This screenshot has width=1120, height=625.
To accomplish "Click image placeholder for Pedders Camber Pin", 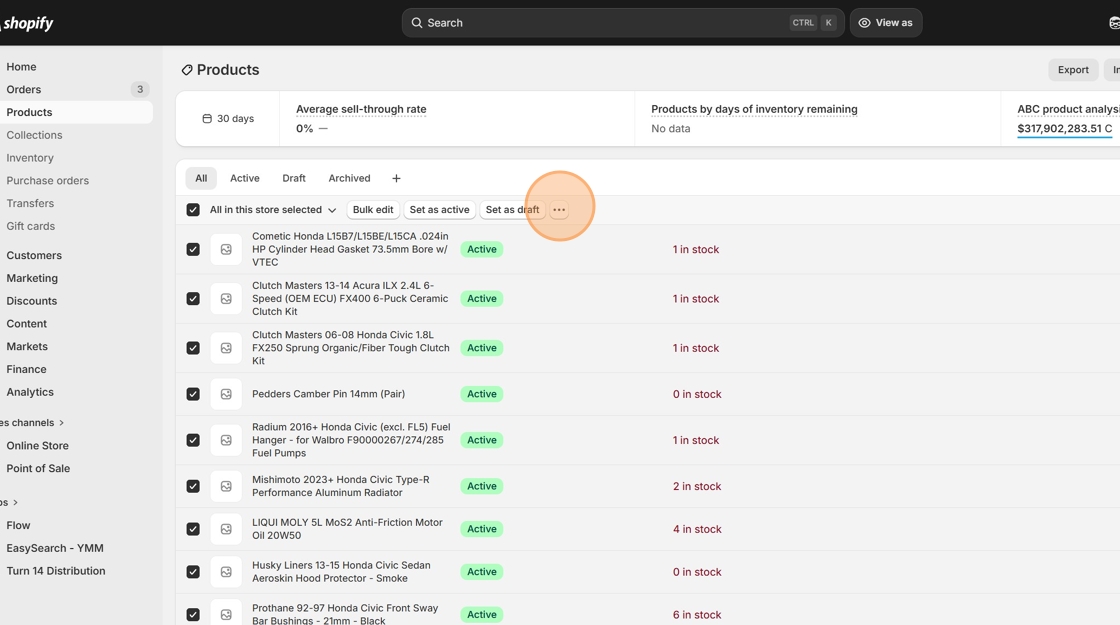I will coord(226,394).
